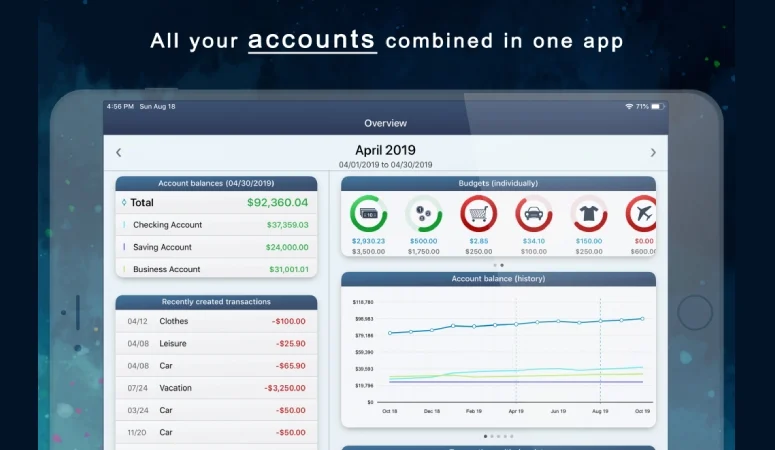Open the coins budget ring $500.00

[x=424, y=214]
